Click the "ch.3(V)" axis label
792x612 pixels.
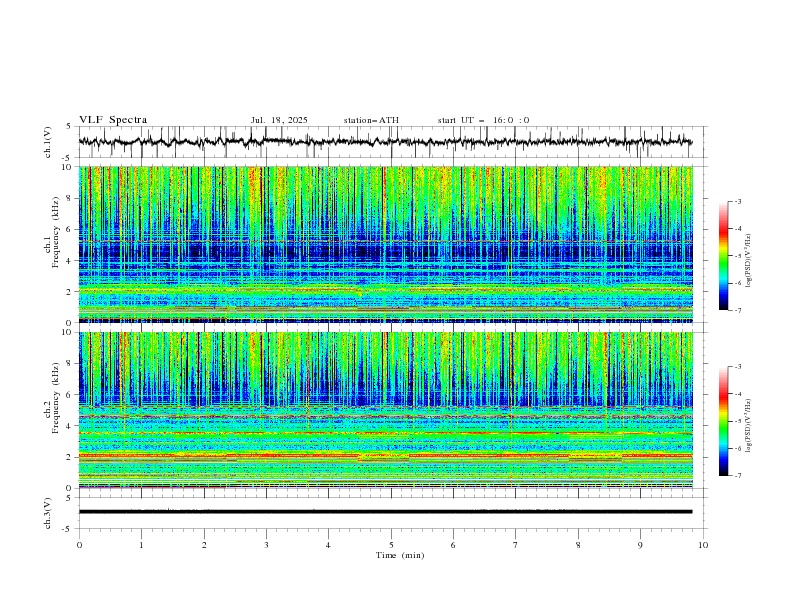(48, 513)
